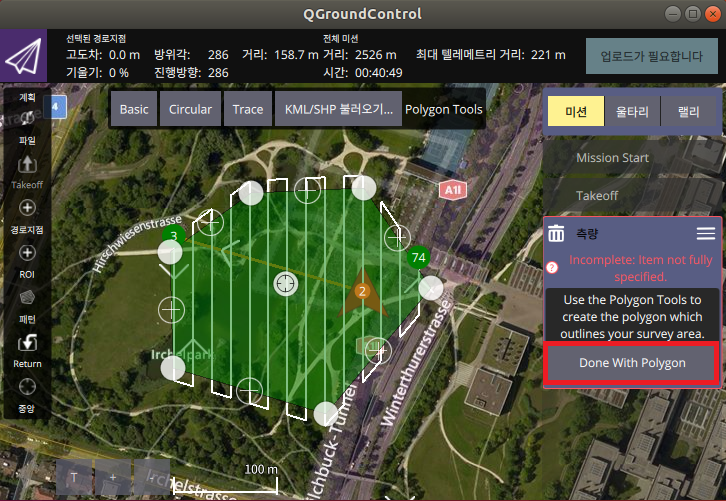726x501 pixels.
Task: Select the Return tool in the left toolbar
Action: pyautogui.click(x=27, y=351)
